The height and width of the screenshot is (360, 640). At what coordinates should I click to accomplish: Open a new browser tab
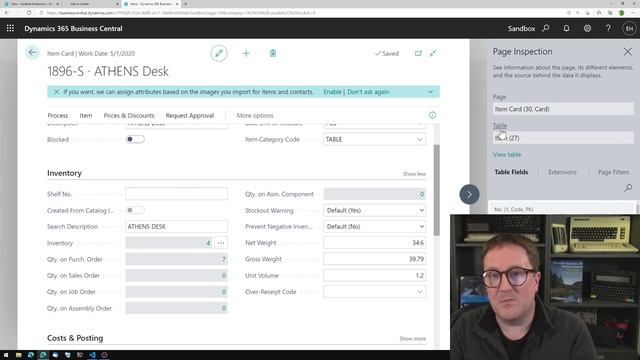point(185,4)
